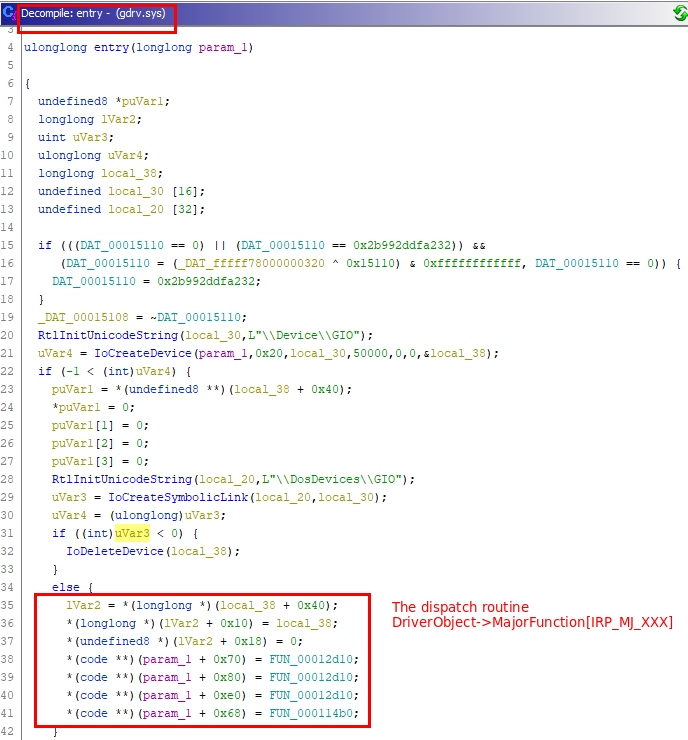
Task: Click the 'Decompile: entry - (gdrv.sys)' title
Action: (x=93, y=13)
